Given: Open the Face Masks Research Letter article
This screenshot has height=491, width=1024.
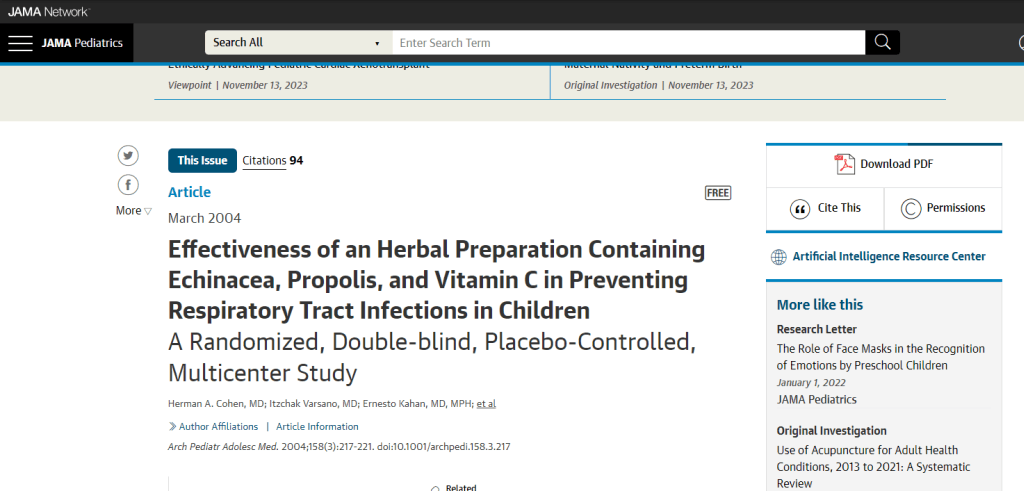Looking at the screenshot, I should (880, 357).
